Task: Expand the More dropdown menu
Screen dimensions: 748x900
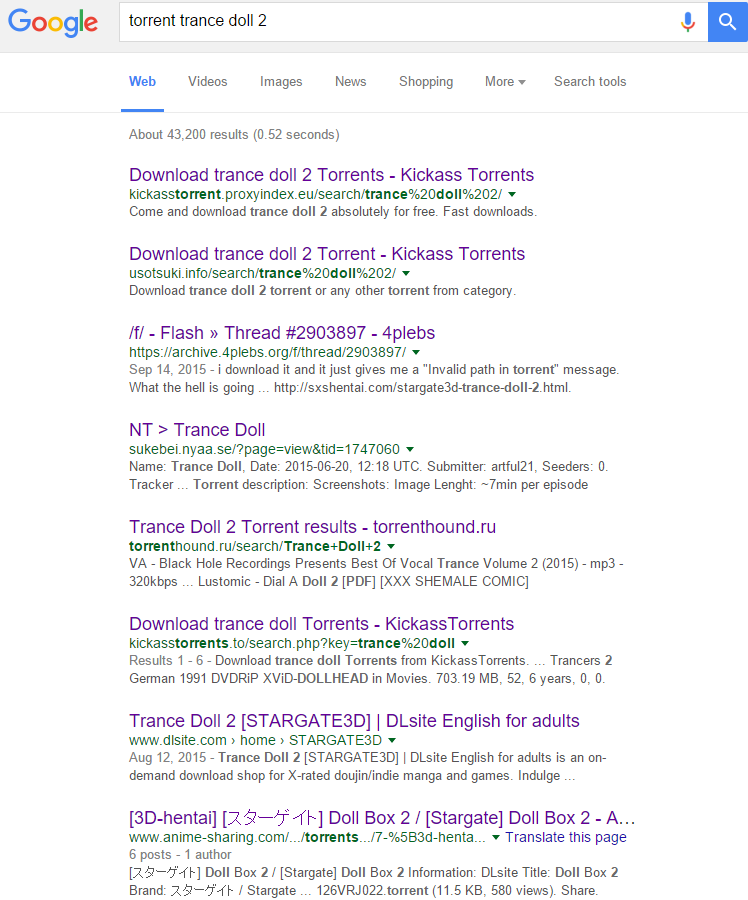Action: coord(505,82)
